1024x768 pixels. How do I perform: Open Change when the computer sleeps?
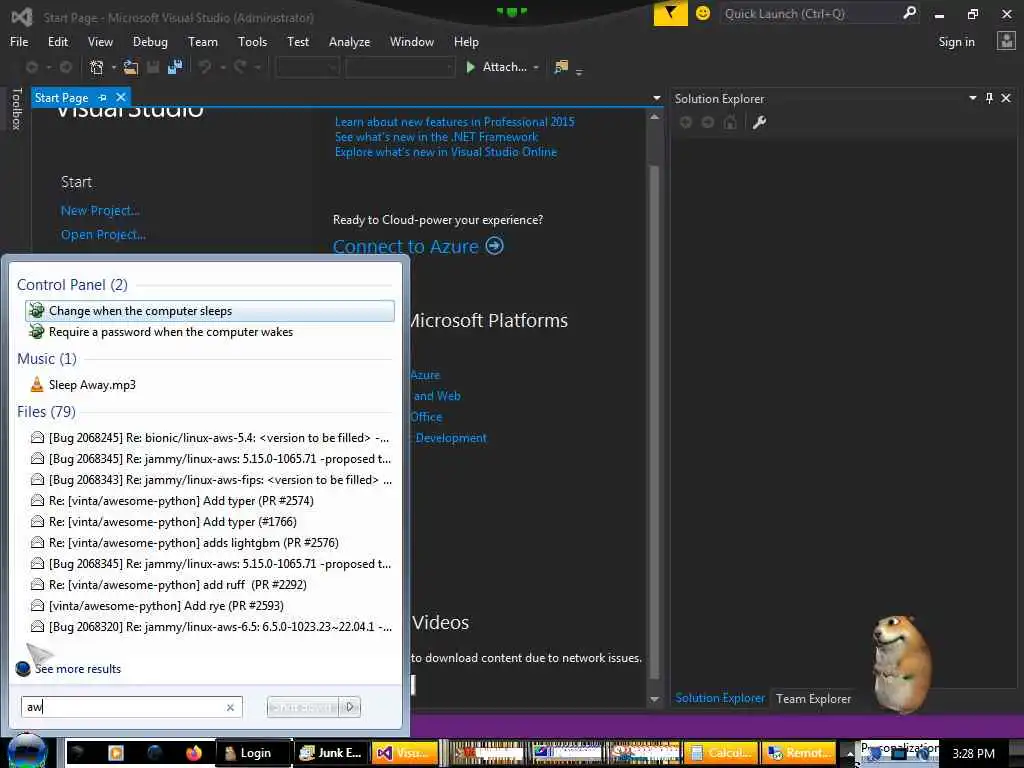(210, 311)
